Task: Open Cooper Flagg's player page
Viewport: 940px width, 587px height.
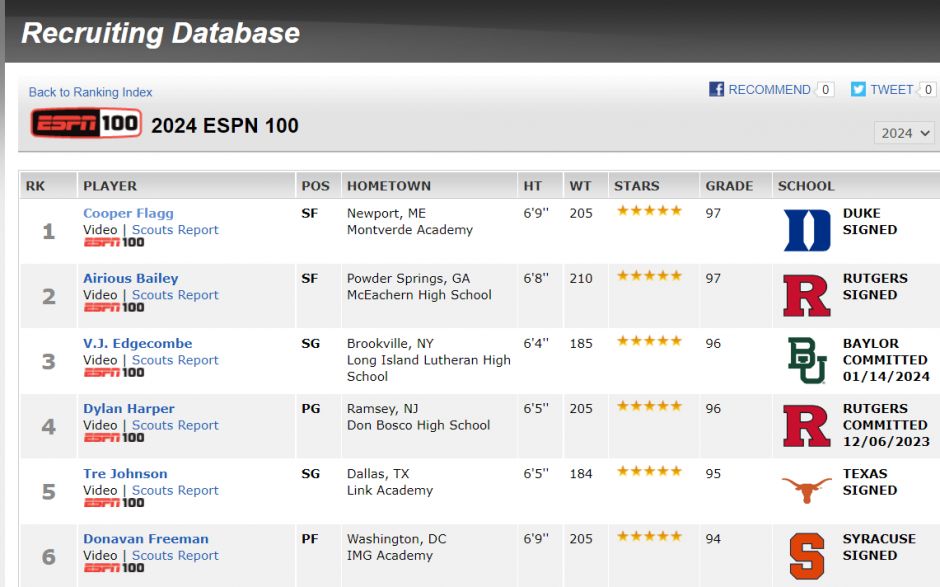Action: 128,213
